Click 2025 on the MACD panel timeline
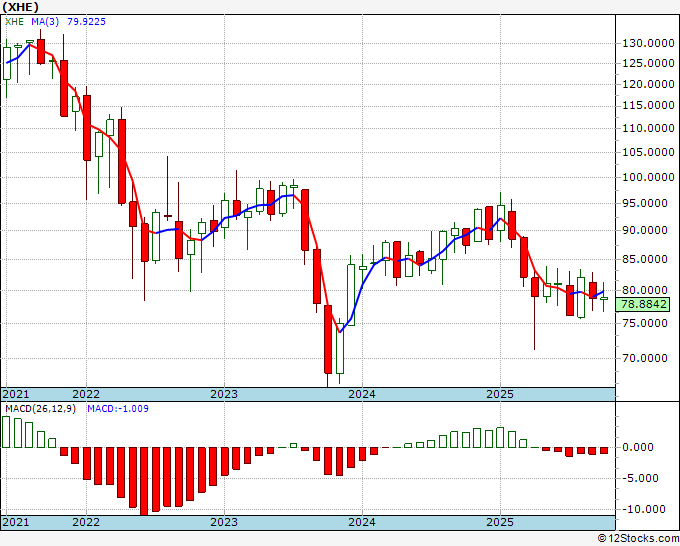This screenshot has height=546, width=680. 500,522
